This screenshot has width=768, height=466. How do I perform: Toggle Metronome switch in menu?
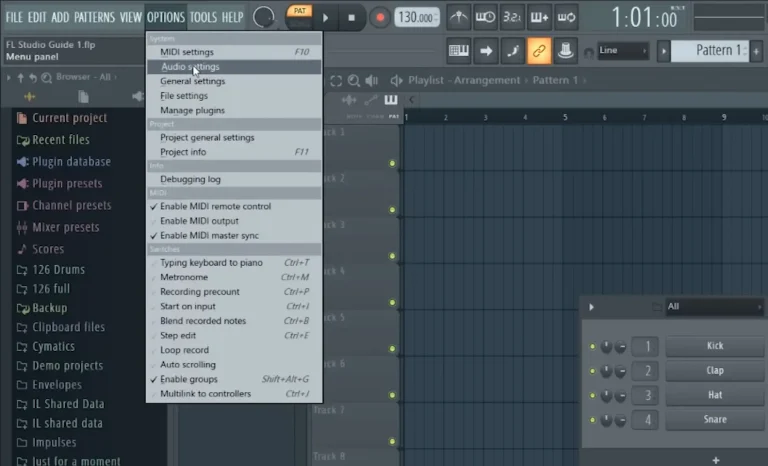pyautogui.click(x=234, y=277)
